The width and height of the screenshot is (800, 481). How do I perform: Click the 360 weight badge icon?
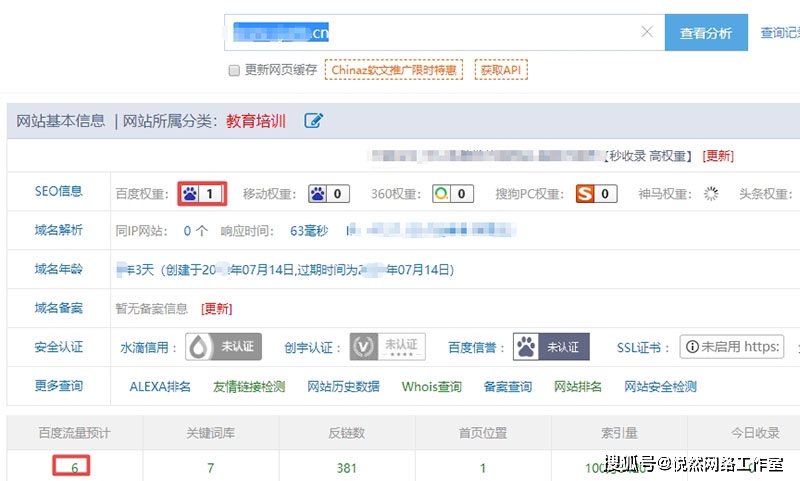click(441, 193)
